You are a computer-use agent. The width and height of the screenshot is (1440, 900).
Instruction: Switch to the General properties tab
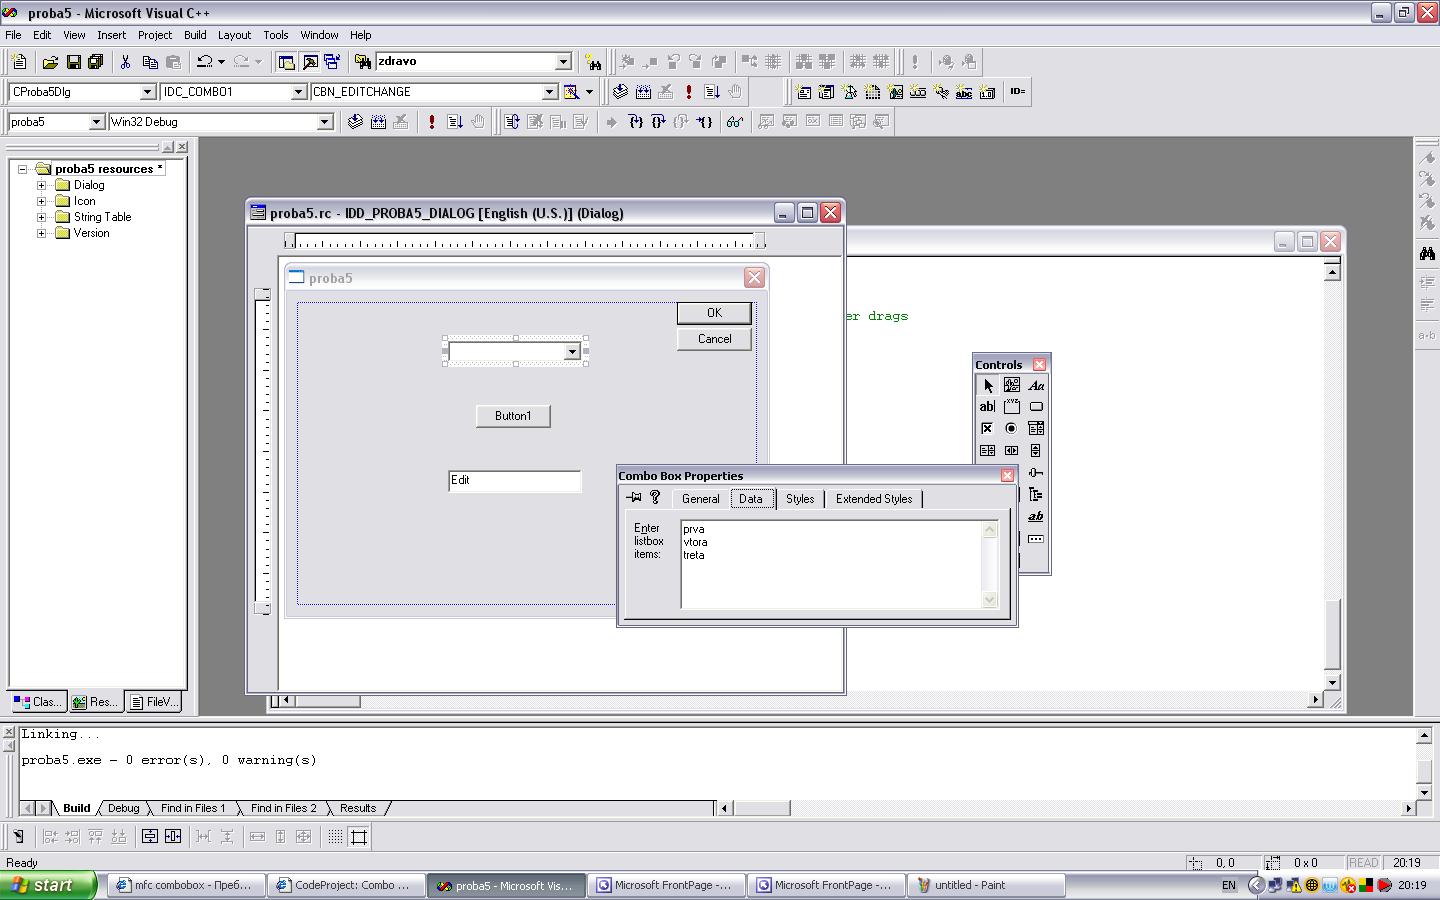700,499
